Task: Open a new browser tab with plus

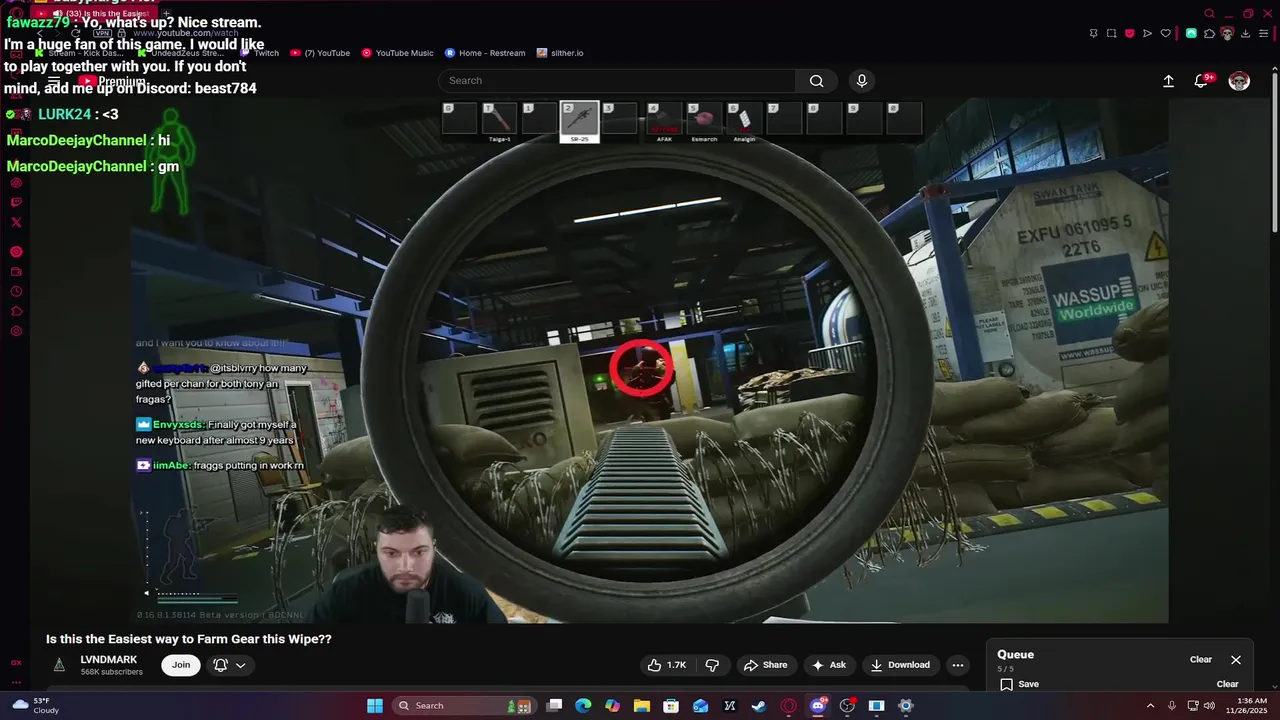Action: pyautogui.click(x=166, y=13)
